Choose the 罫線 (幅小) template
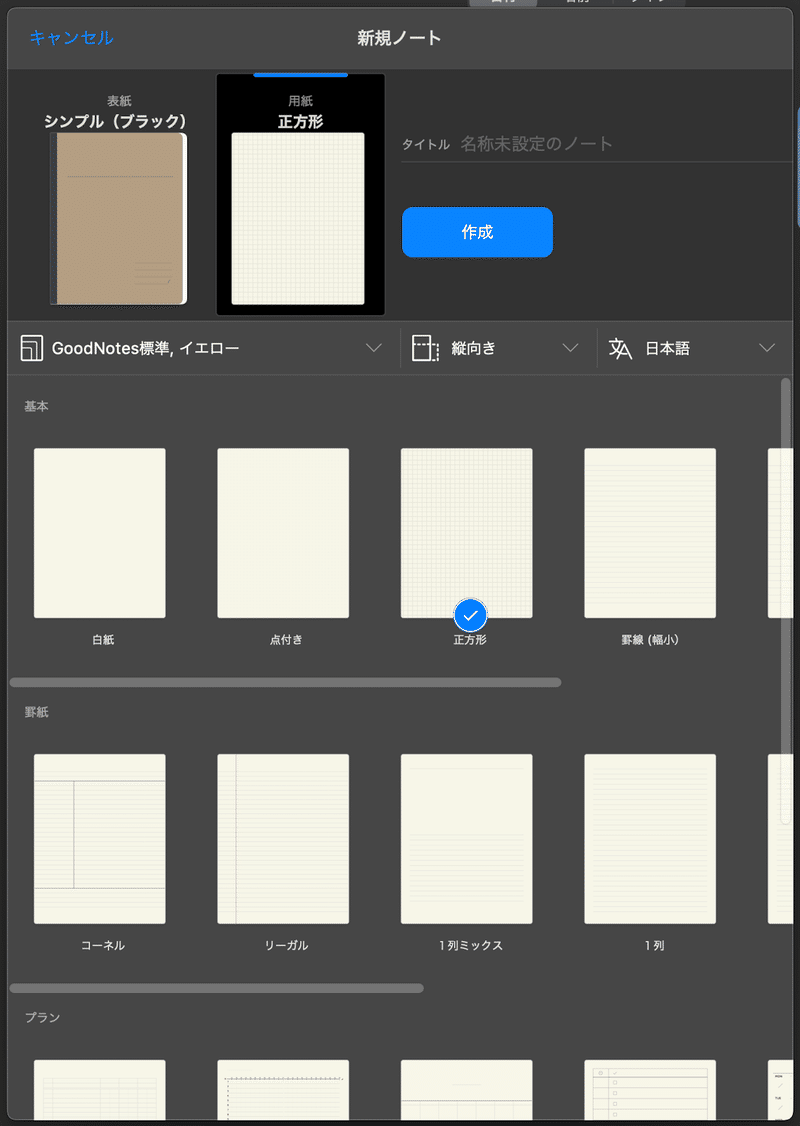 click(x=650, y=533)
